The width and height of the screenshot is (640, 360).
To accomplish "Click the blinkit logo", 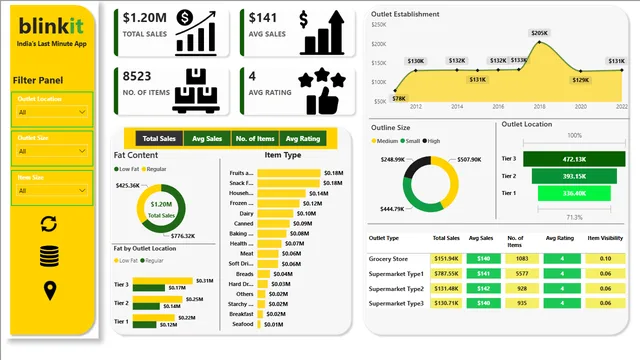I will coord(51,26).
